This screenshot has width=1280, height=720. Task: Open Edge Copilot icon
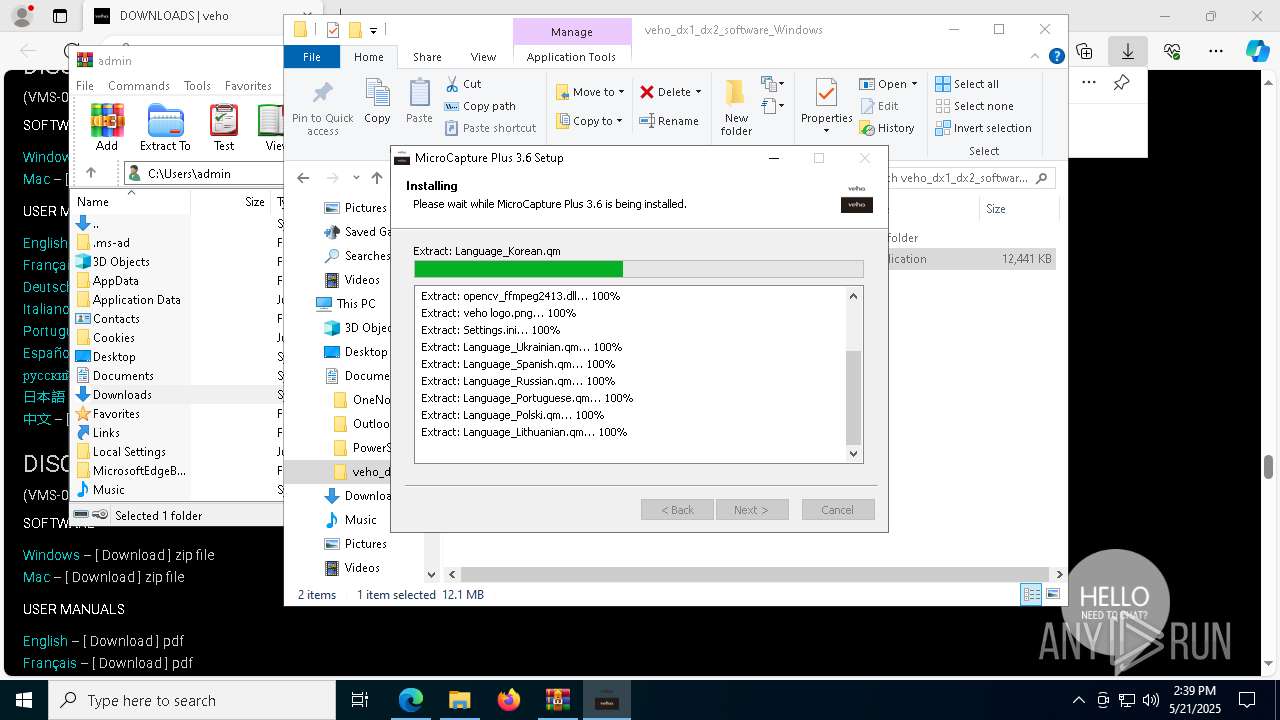click(1258, 50)
